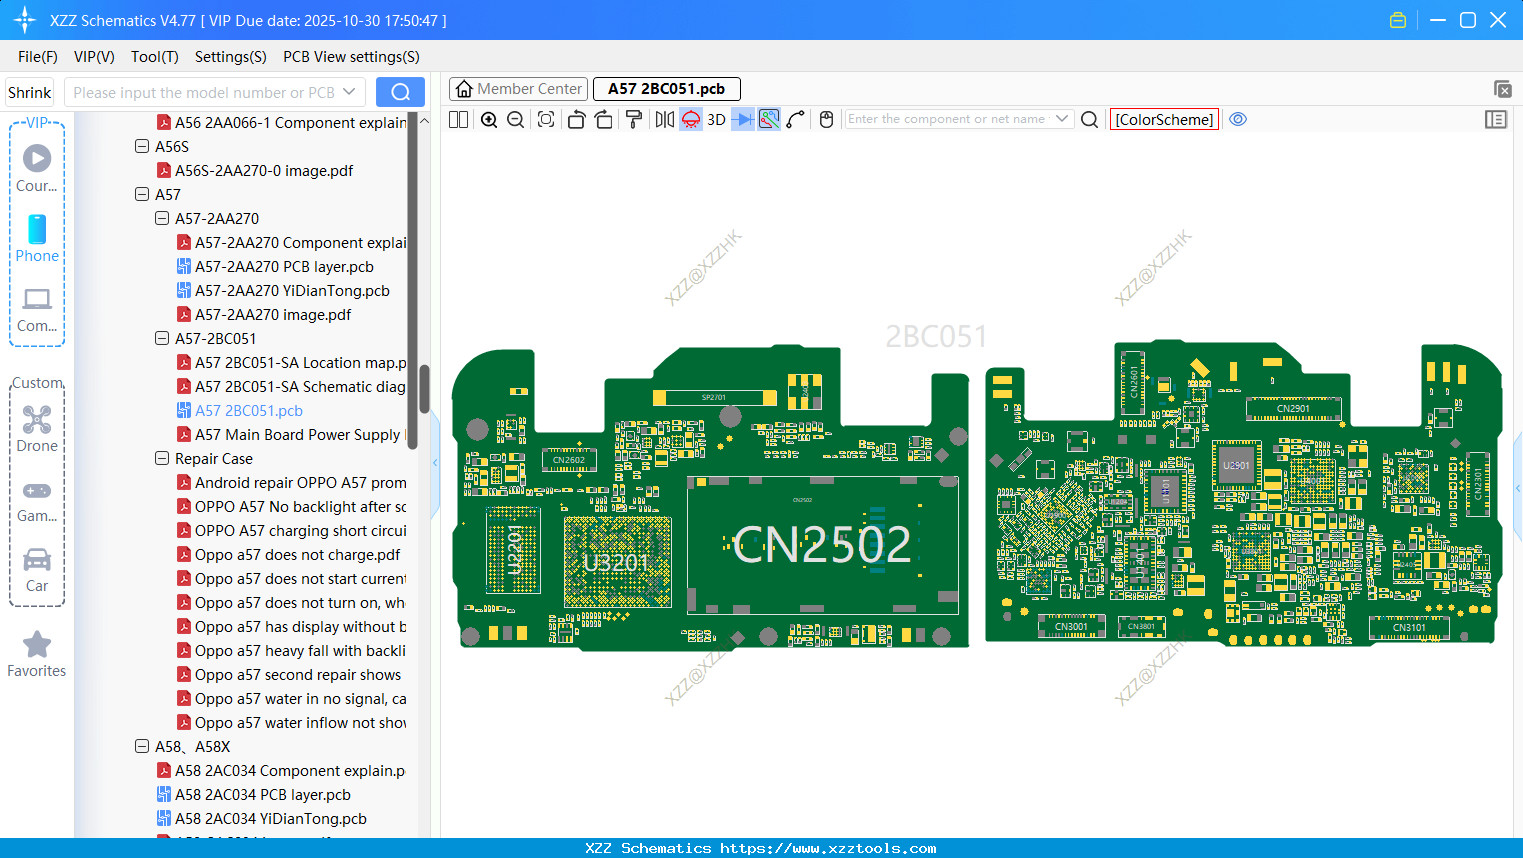Collapse the A56S tree node

(142, 146)
